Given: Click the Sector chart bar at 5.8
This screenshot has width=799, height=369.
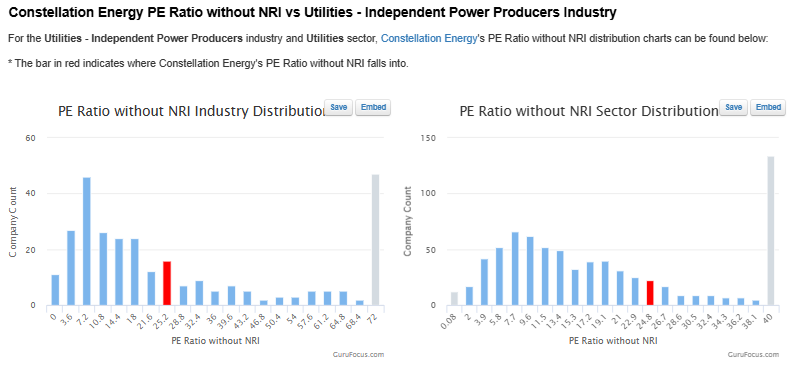Looking at the screenshot, I should click(x=499, y=277).
